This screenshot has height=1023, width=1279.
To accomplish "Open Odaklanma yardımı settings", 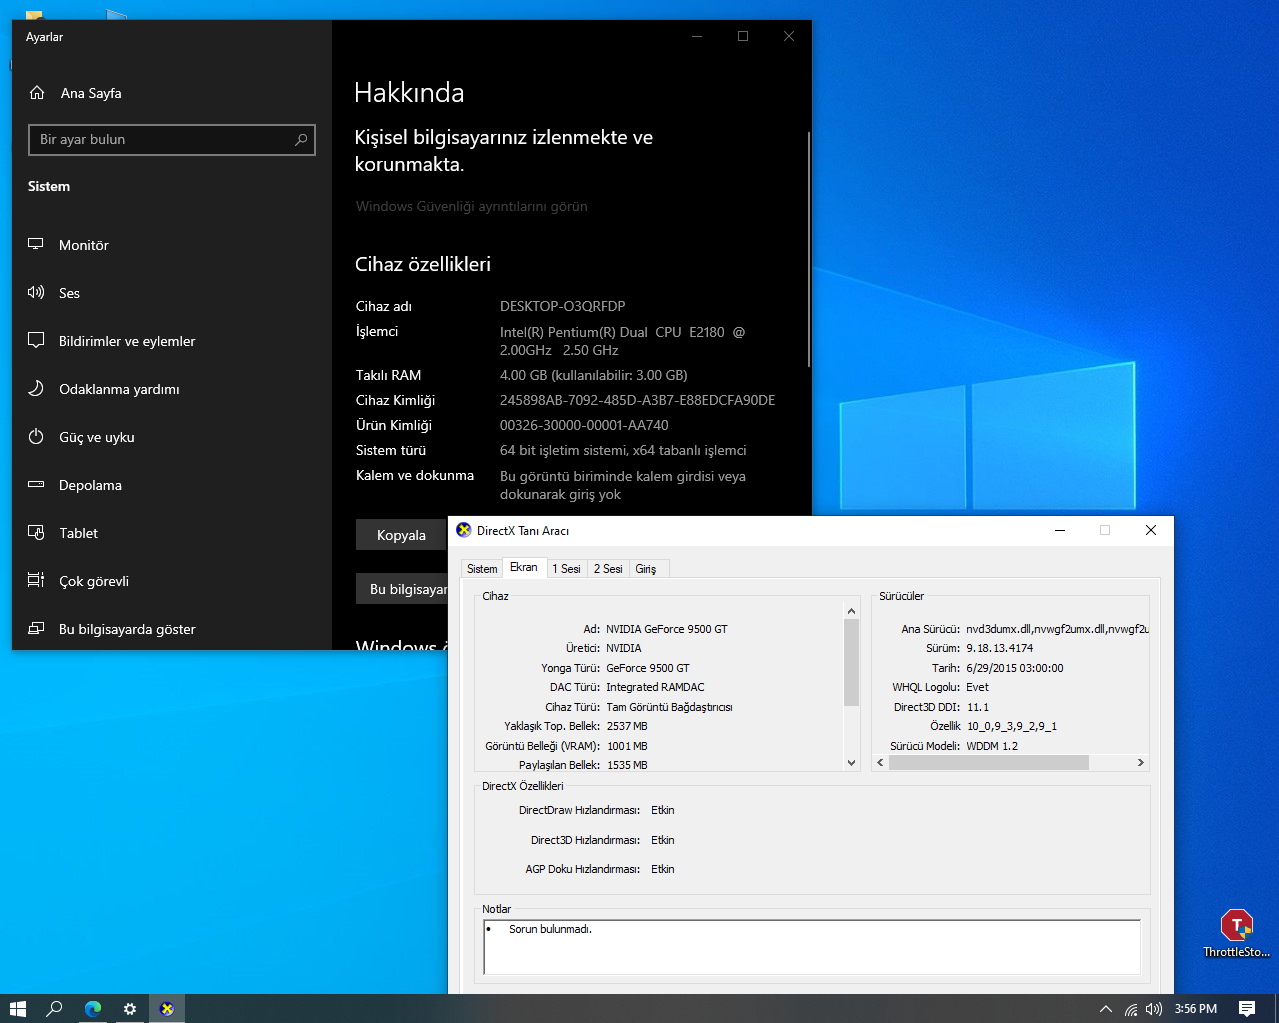I will (x=119, y=389).
